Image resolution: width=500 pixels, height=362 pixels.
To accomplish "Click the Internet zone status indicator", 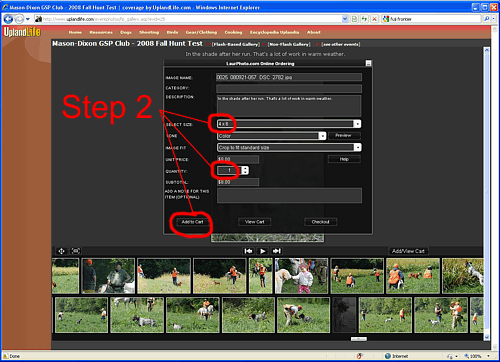I will click(x=397, y=356).
